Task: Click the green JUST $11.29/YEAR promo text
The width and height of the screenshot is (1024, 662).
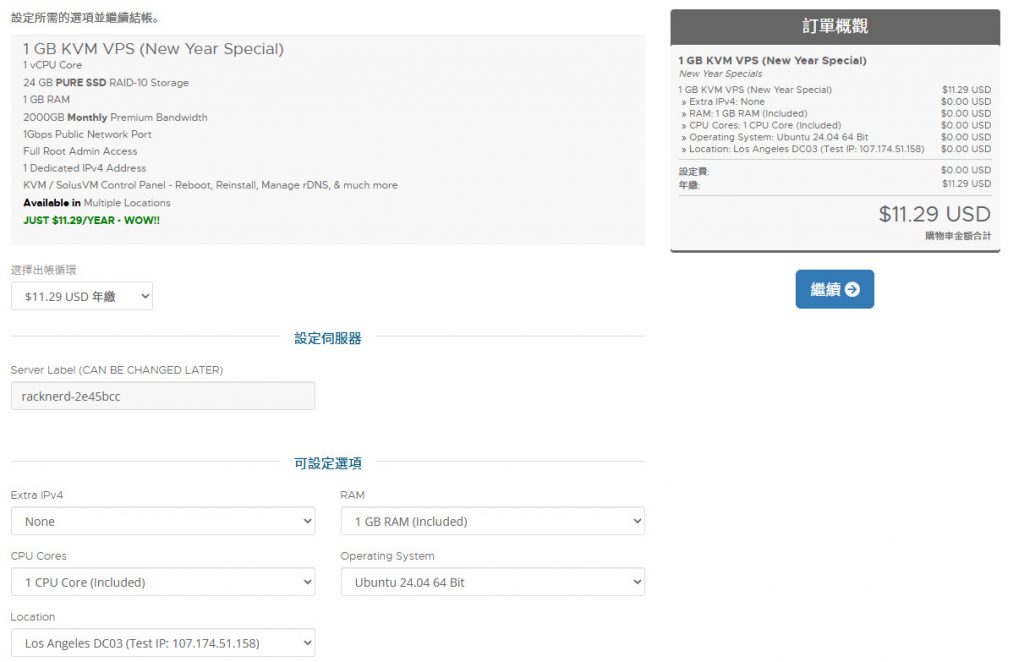Action: [91, 220]
